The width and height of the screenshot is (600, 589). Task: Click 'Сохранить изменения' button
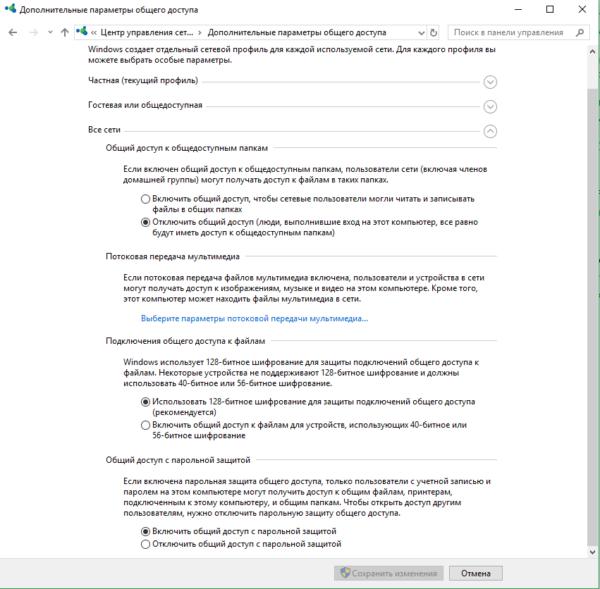point(388,573)
